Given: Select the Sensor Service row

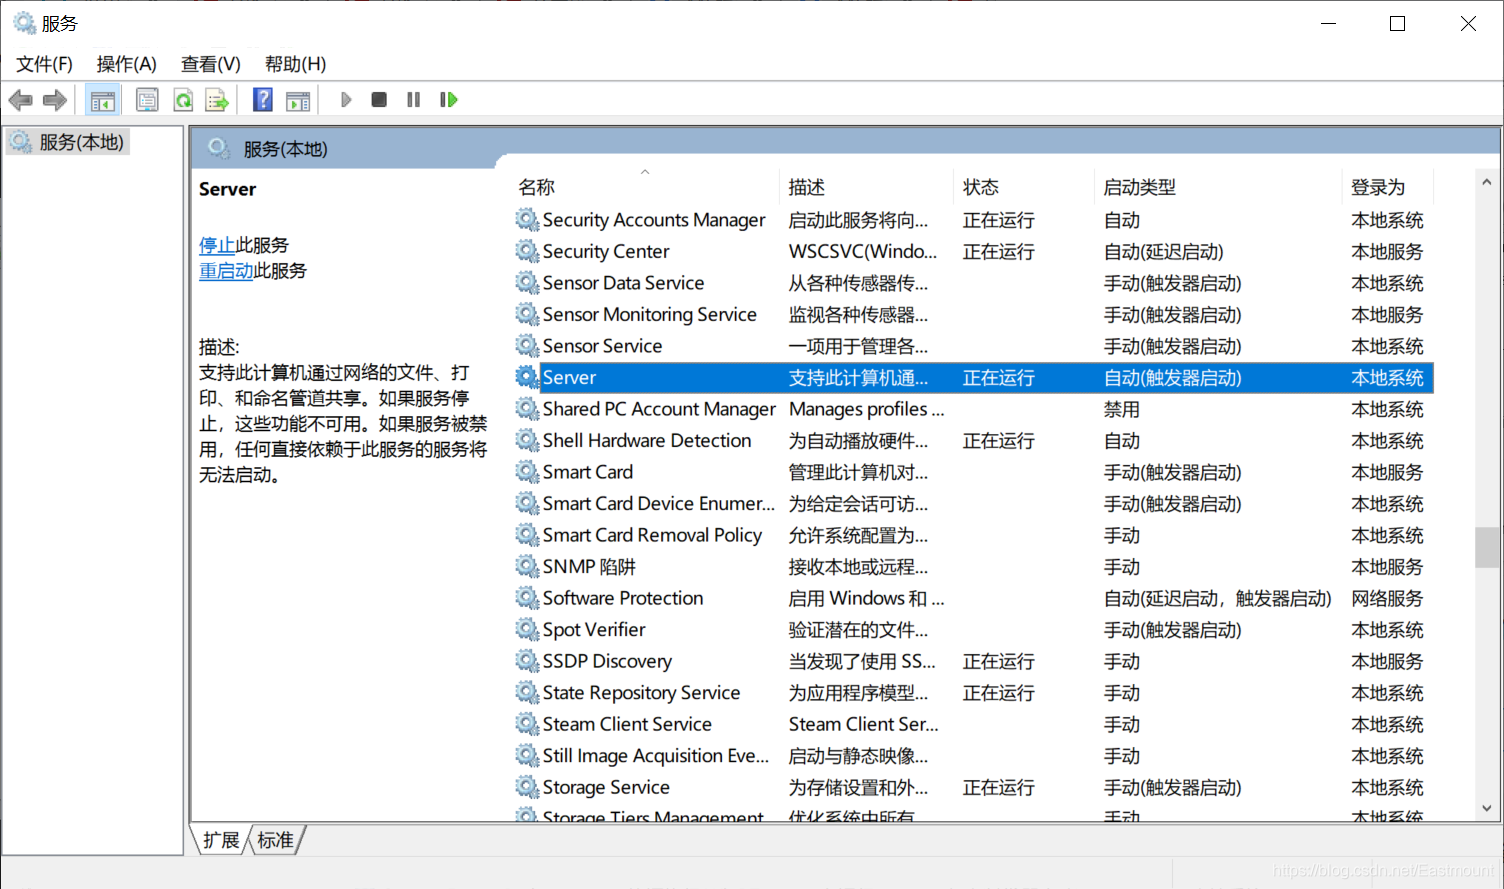Looking at the screenshot, I should coord(974,346).
